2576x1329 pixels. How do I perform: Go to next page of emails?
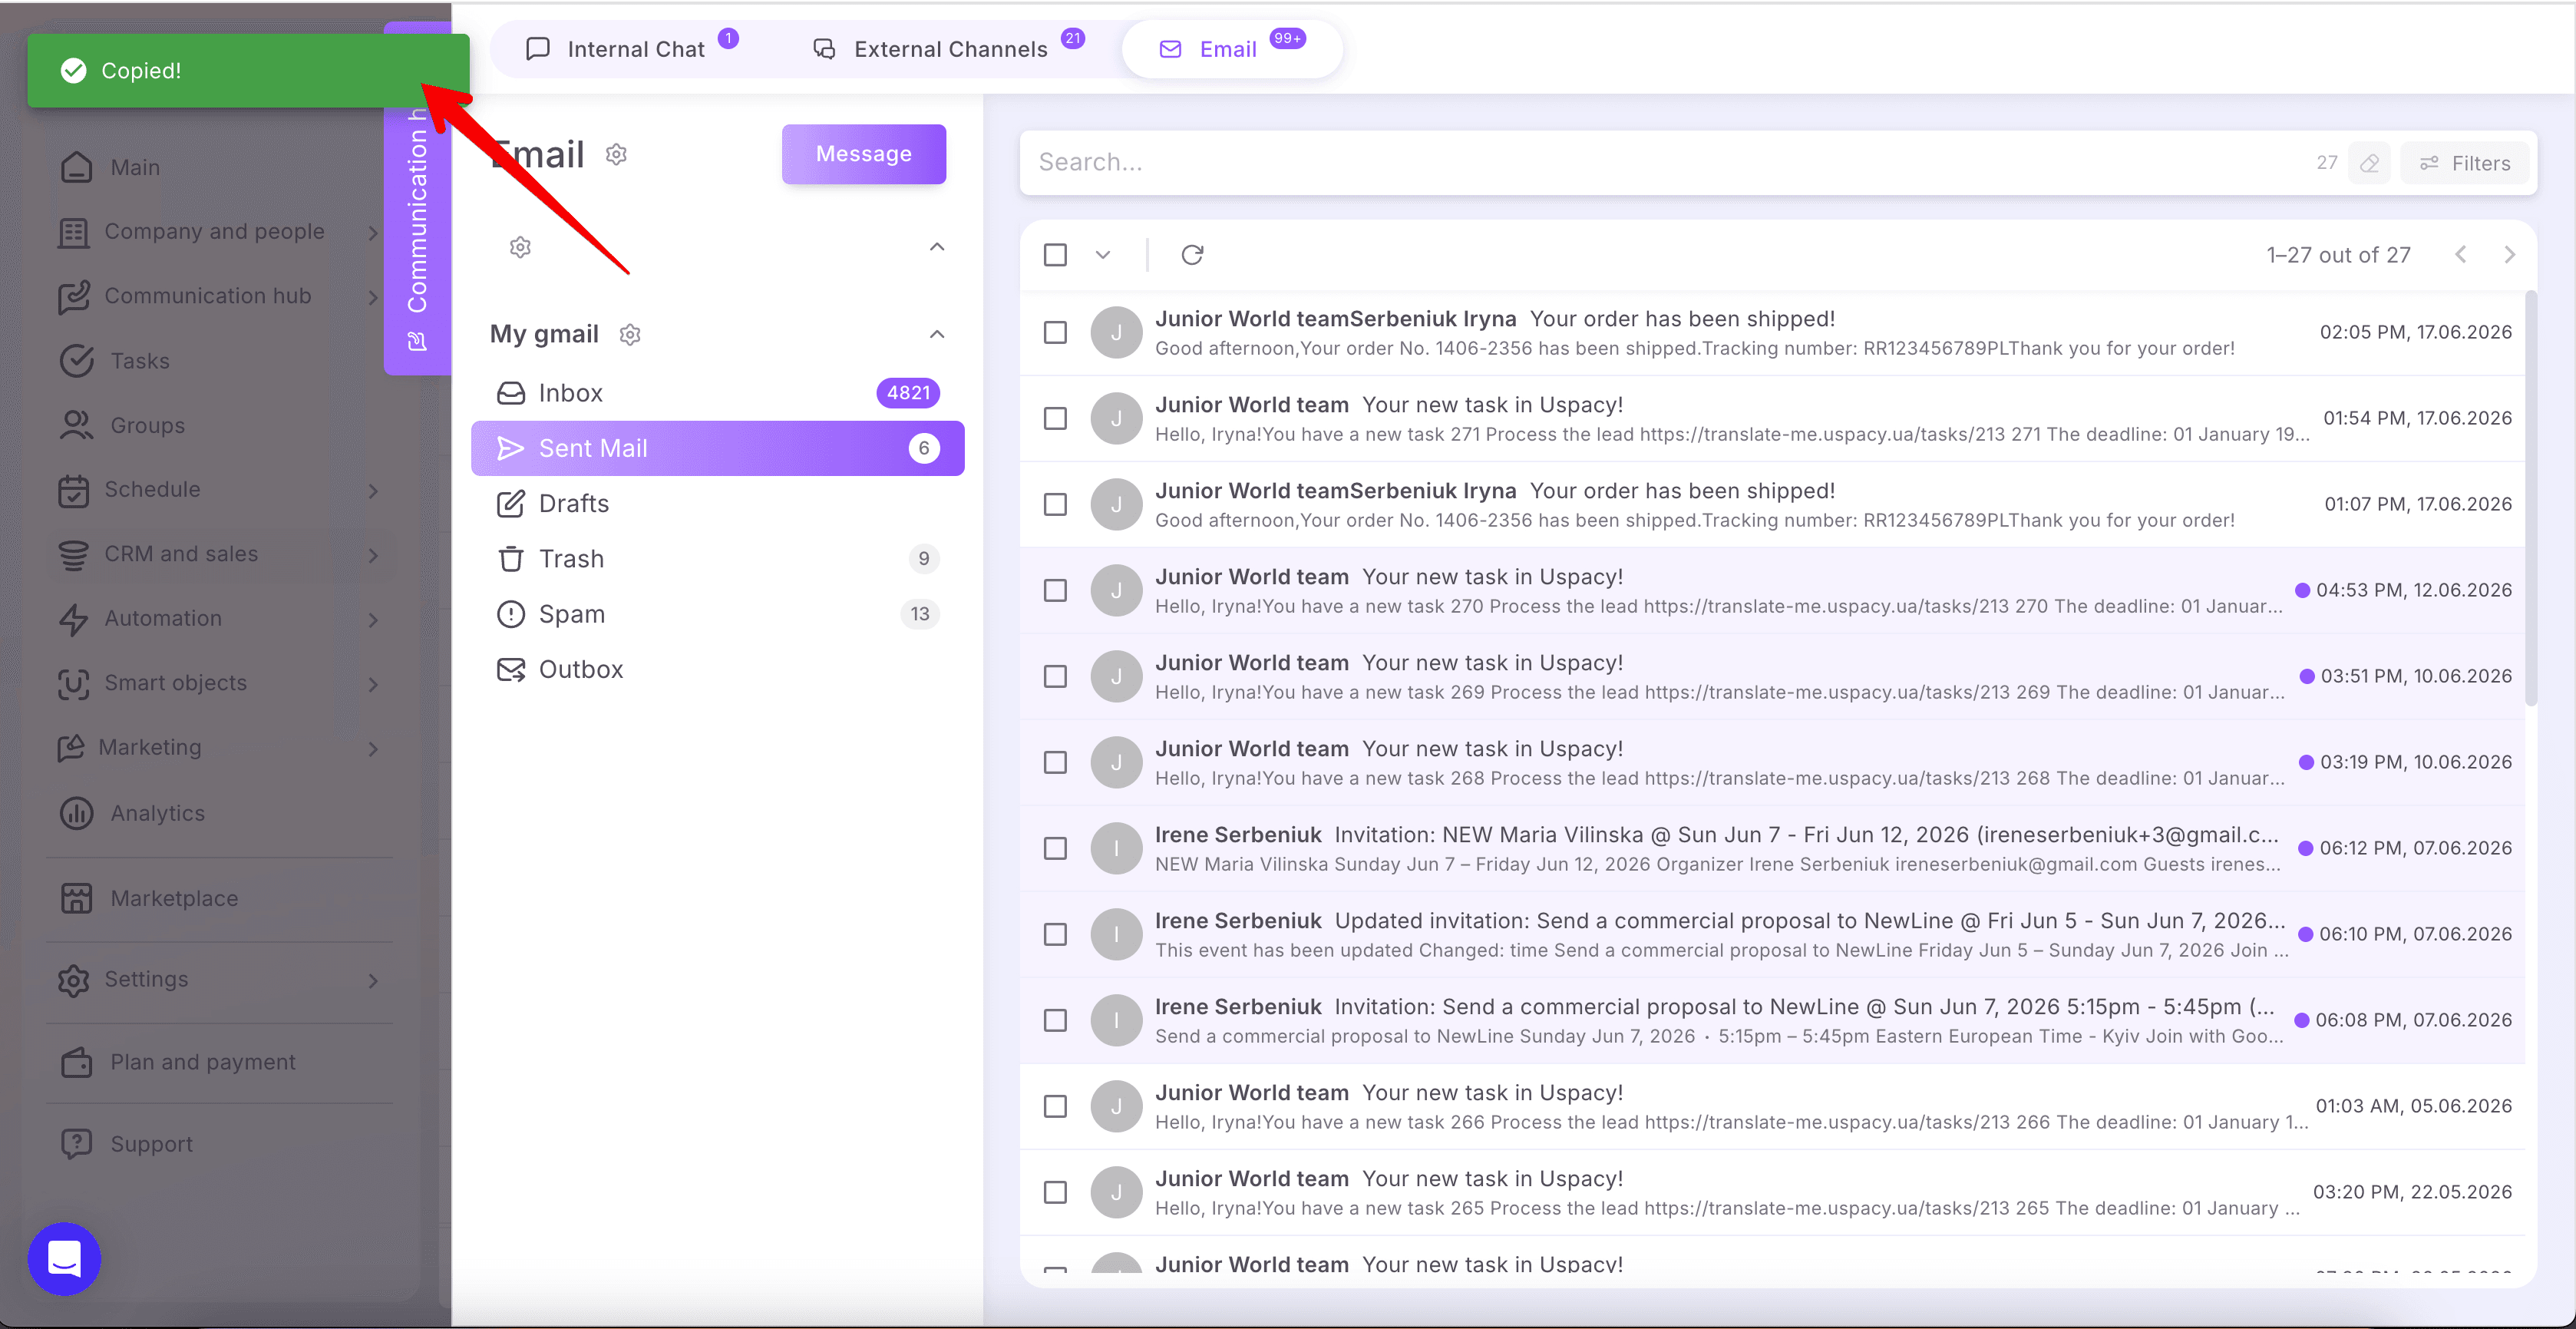[2509, 255]
